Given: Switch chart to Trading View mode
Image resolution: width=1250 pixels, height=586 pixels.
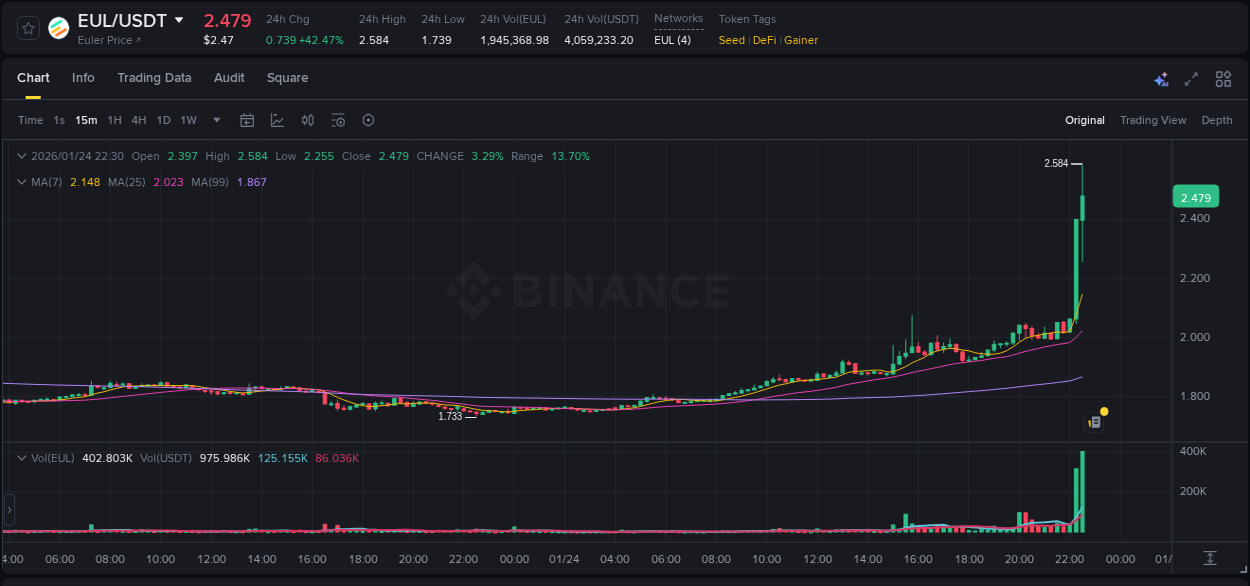Looking at the screenshot, I should [x=1153, y=120].
